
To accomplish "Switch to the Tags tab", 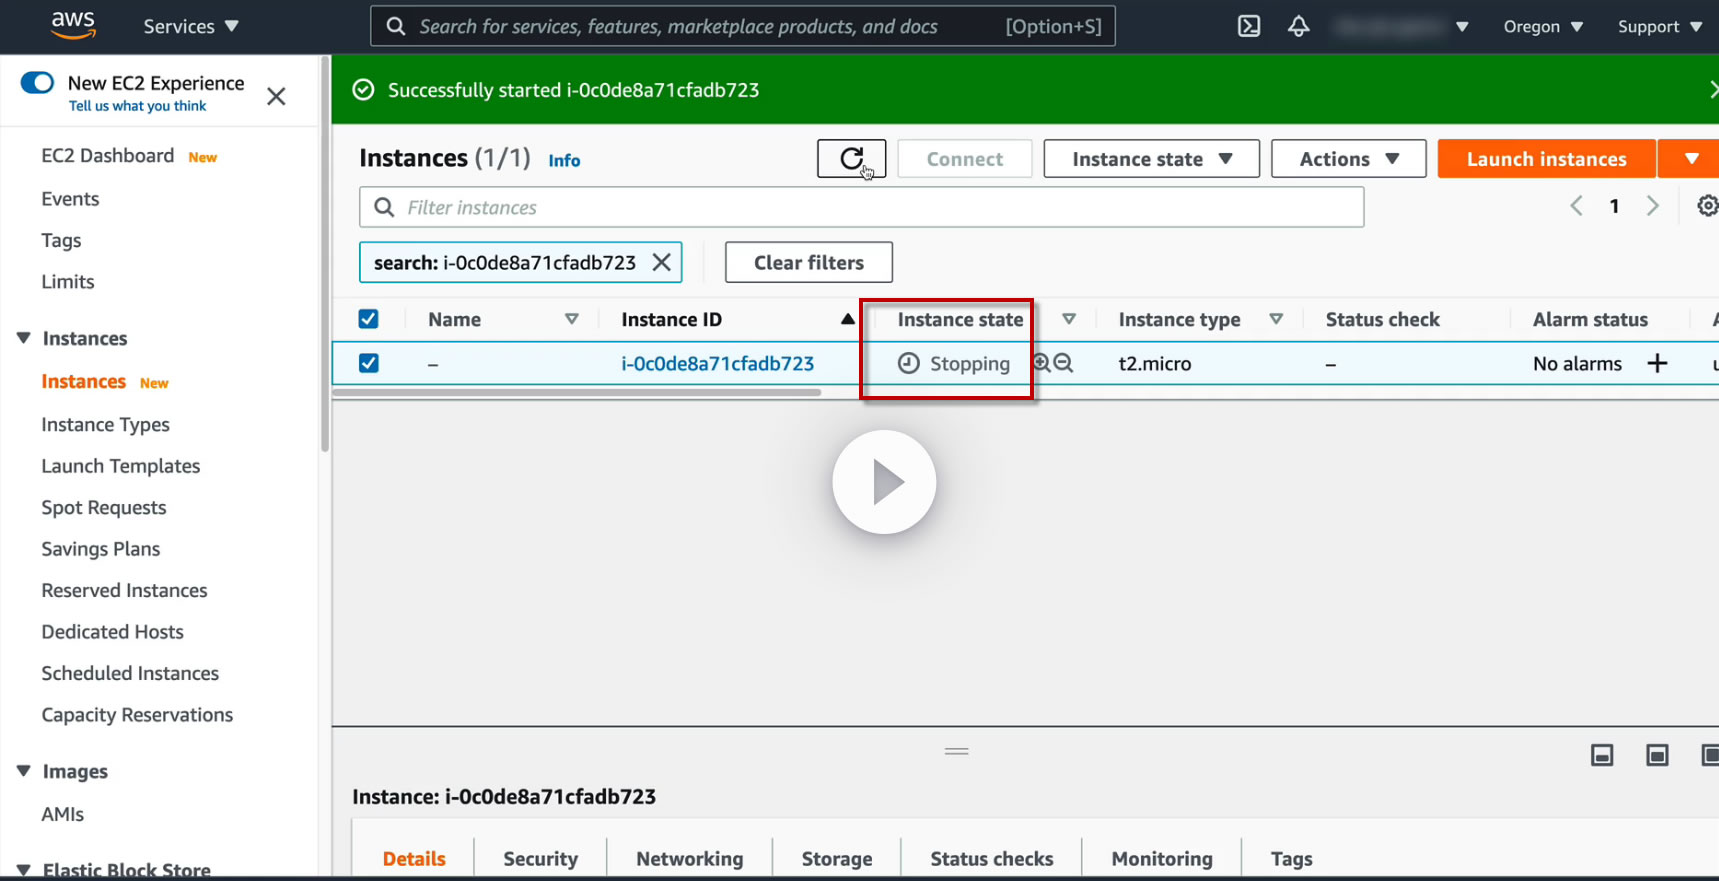I will [x=1291, y=859].
